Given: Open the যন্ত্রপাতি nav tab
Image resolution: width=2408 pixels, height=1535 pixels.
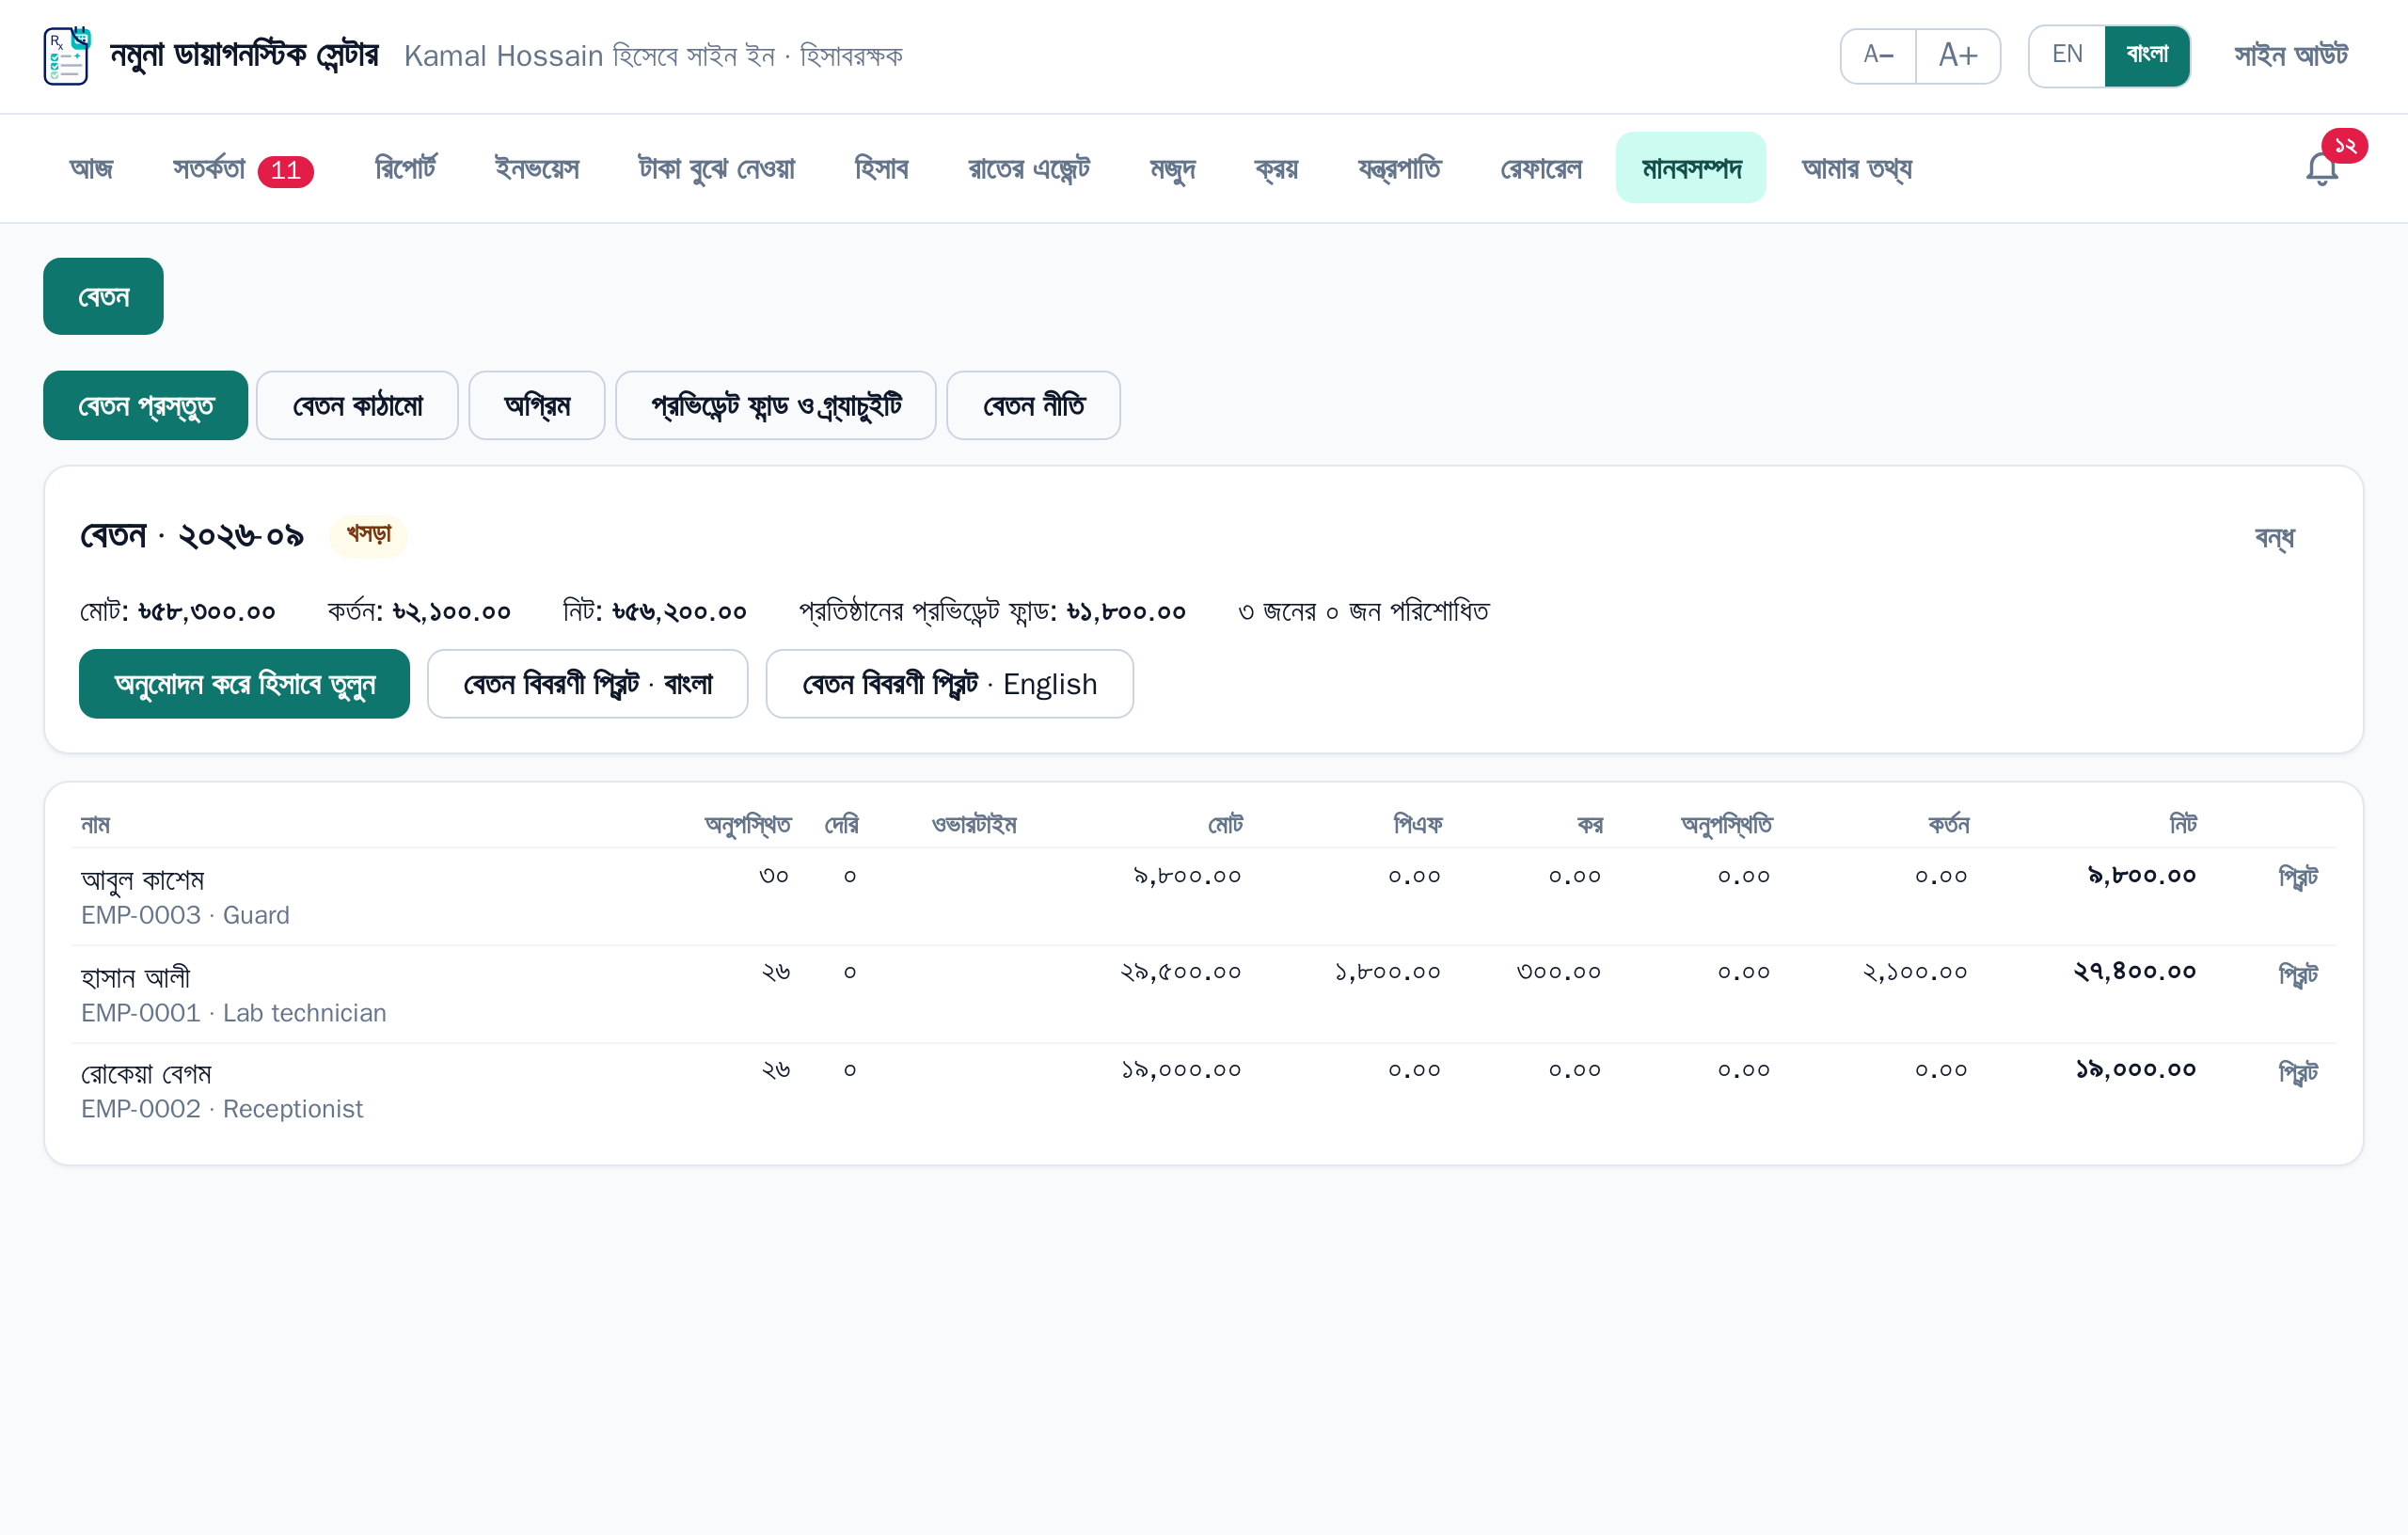Looking at the screenshot, I should tap(1399, 168).
